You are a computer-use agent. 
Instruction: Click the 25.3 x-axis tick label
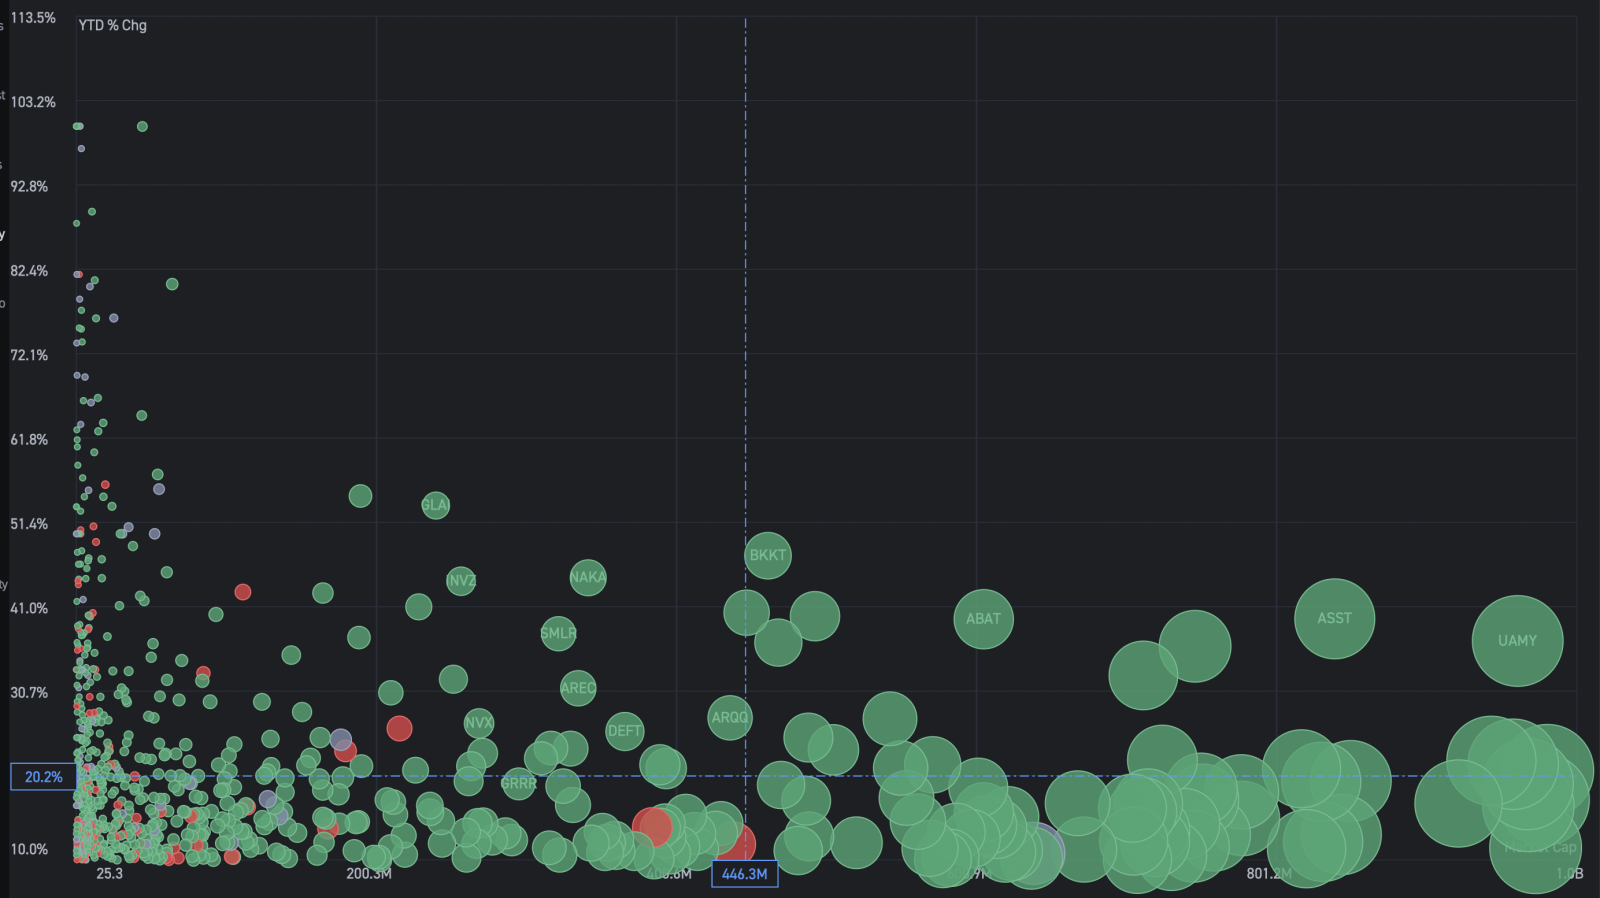pyautogui.click(x=109, y=874)
